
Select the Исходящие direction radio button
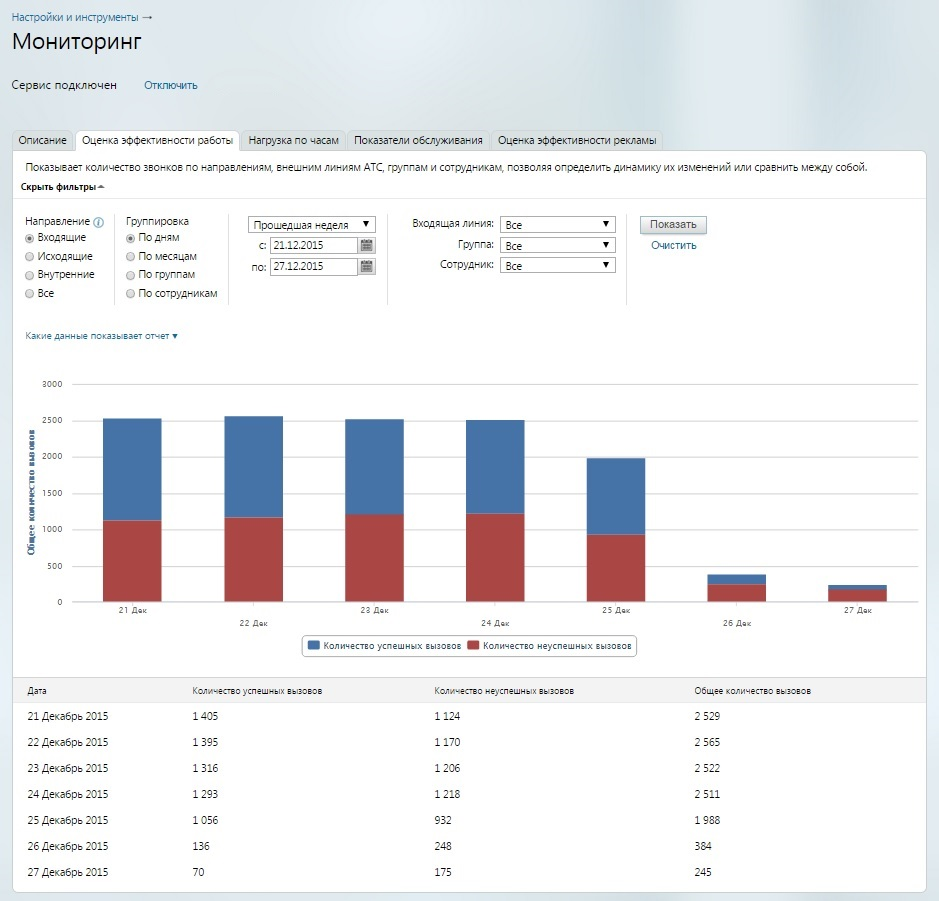[x=30, y=257]
